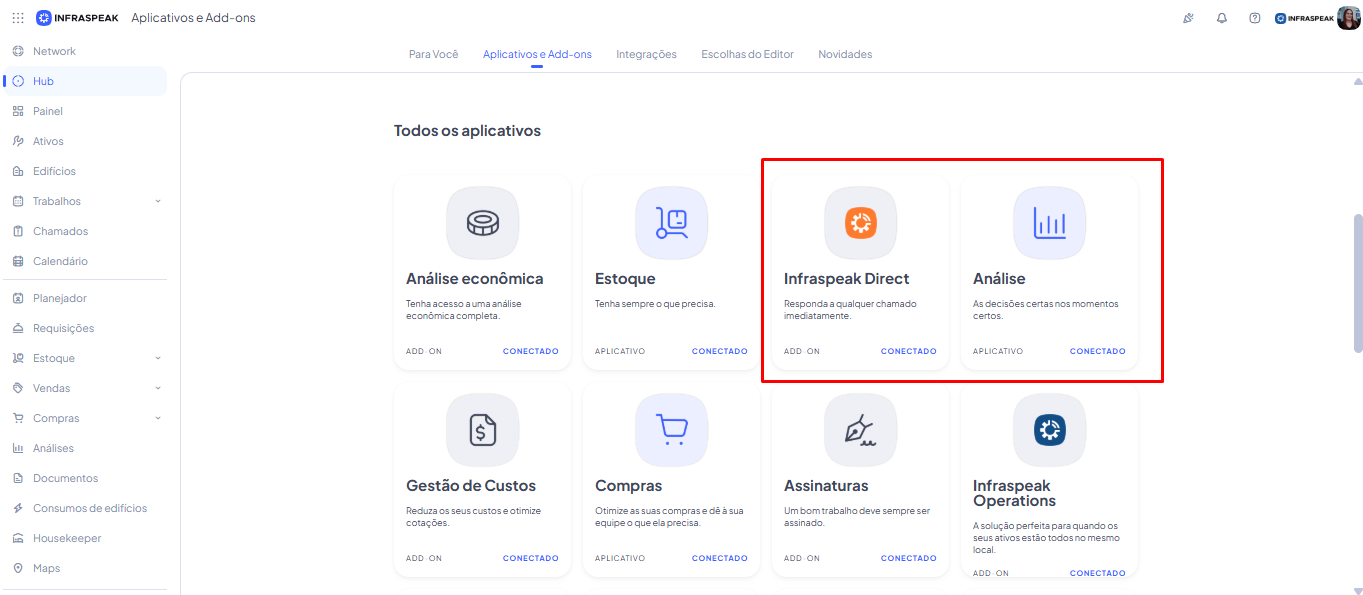Open the Análise econômica card title
Viewport: 1363px width, 595px height.
click(475, 279)
